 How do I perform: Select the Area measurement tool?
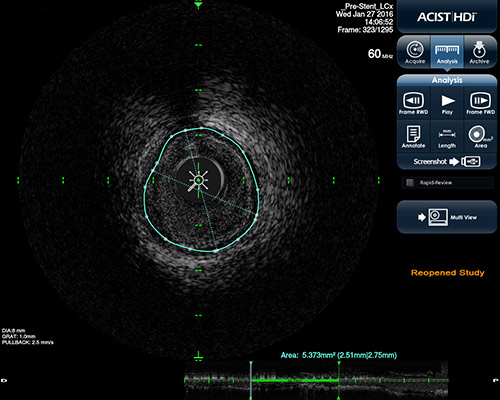coord(480,137)
